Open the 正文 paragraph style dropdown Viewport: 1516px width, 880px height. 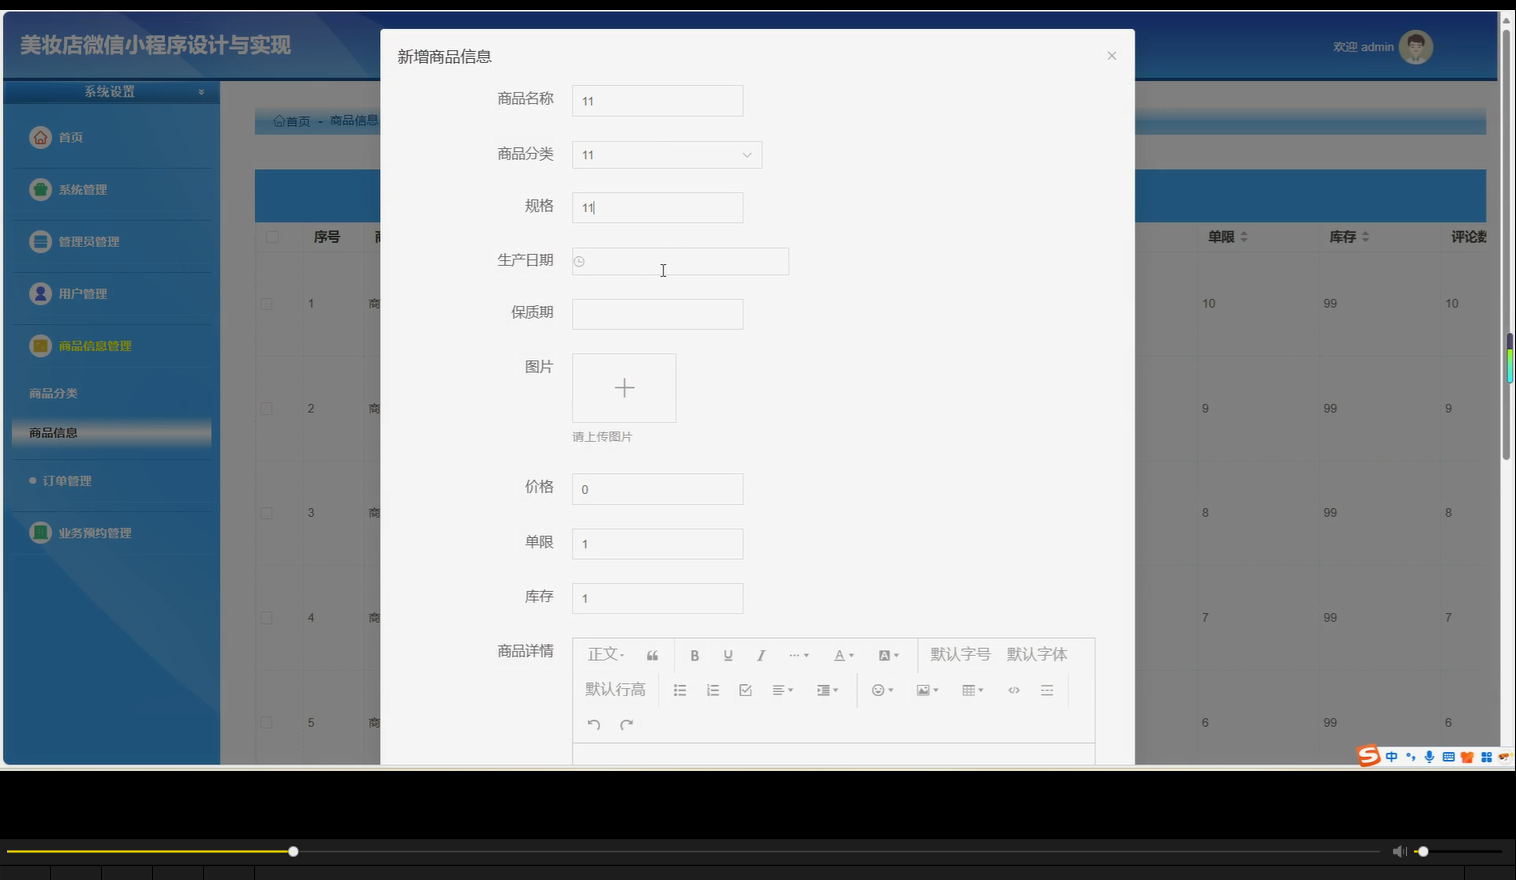605,654
